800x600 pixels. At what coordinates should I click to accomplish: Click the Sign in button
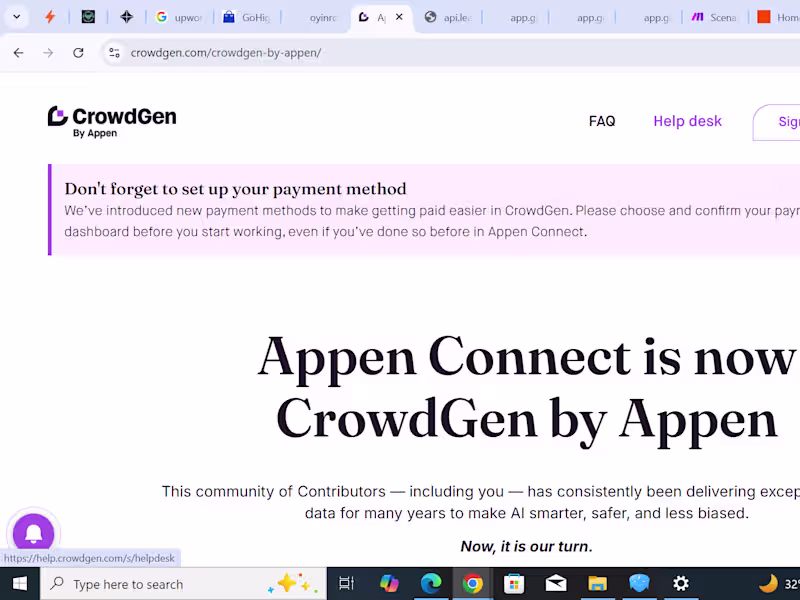pos(777,122)
